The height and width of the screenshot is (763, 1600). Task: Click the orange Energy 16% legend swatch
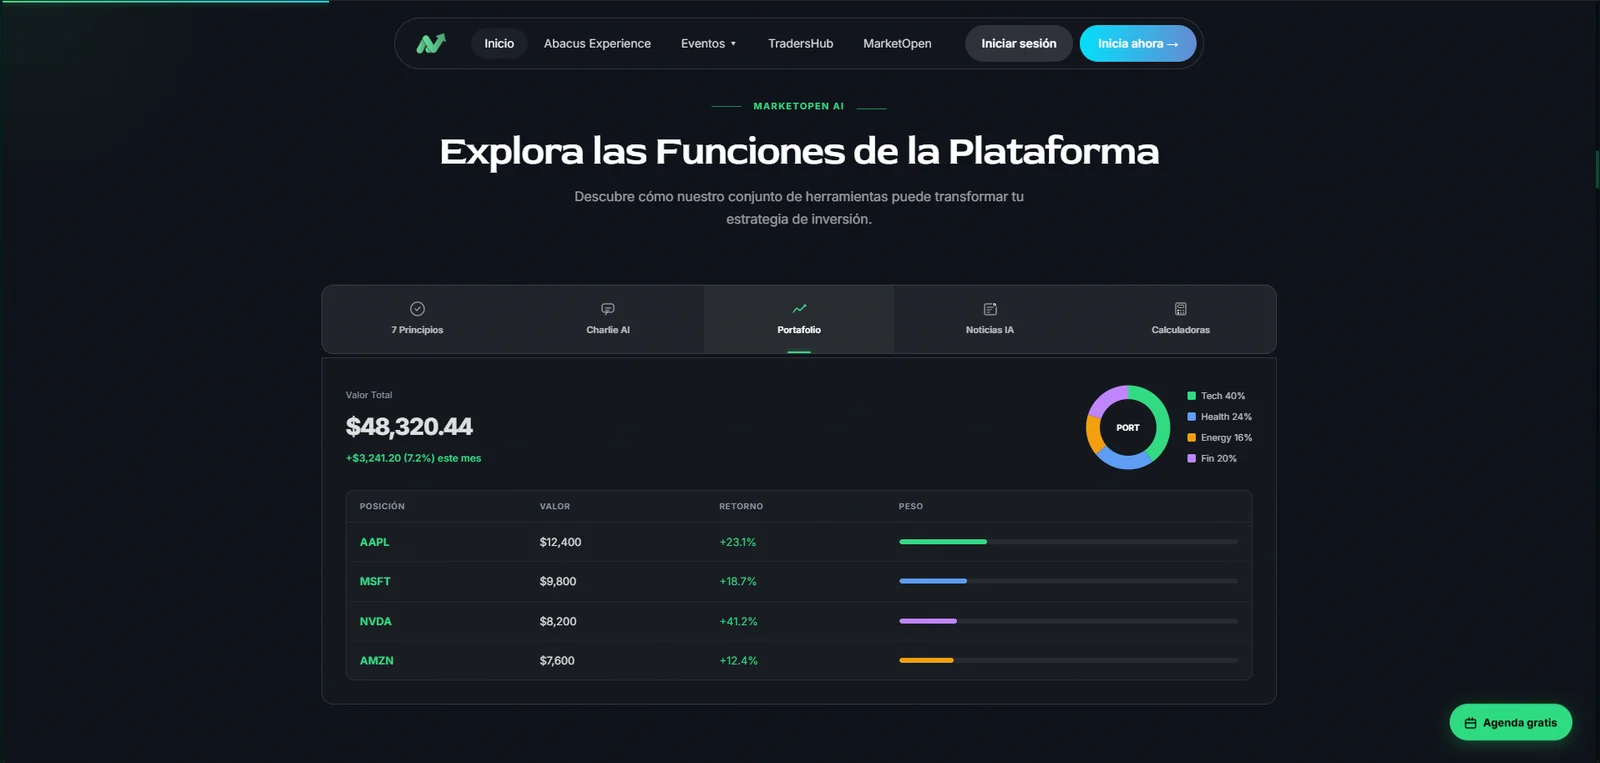(1191, 438)
